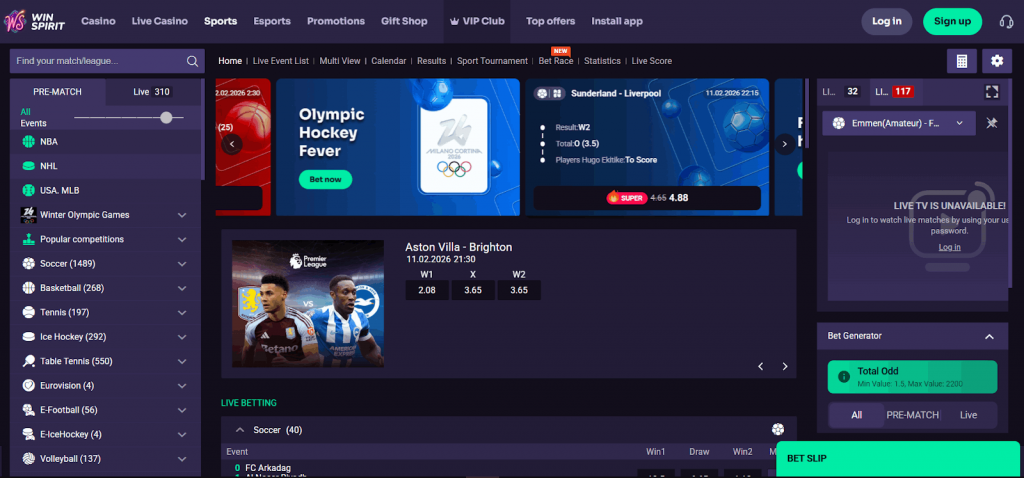Collapse the Bet Generator panel
Screen dimensions: 1024x478
tap(989, 336)
